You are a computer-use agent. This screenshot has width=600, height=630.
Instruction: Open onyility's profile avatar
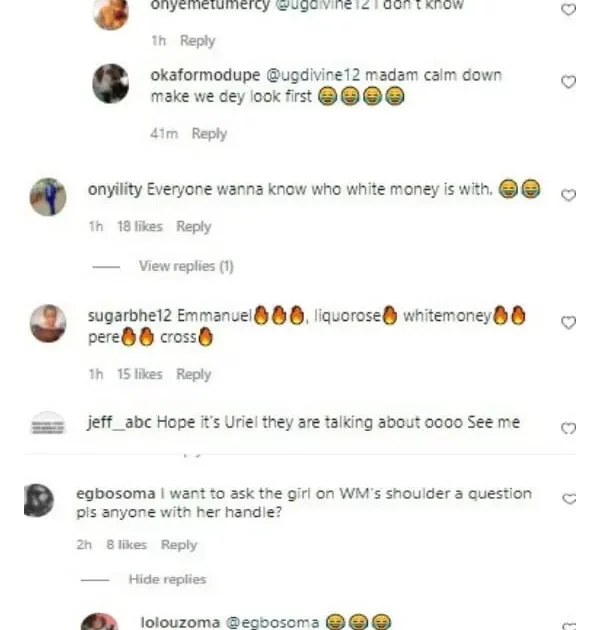tap(48, 197)
